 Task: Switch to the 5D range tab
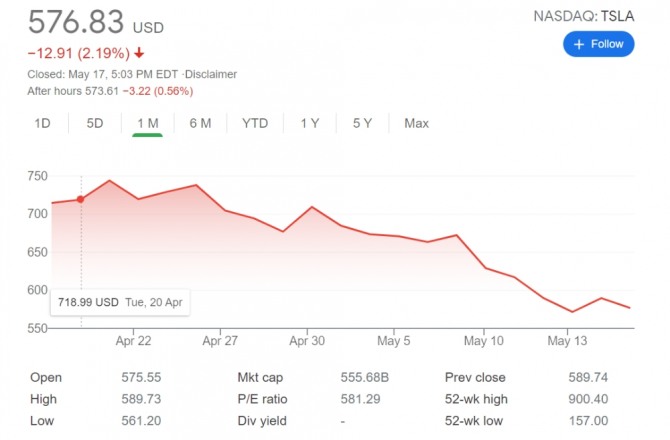pos(95,123)
